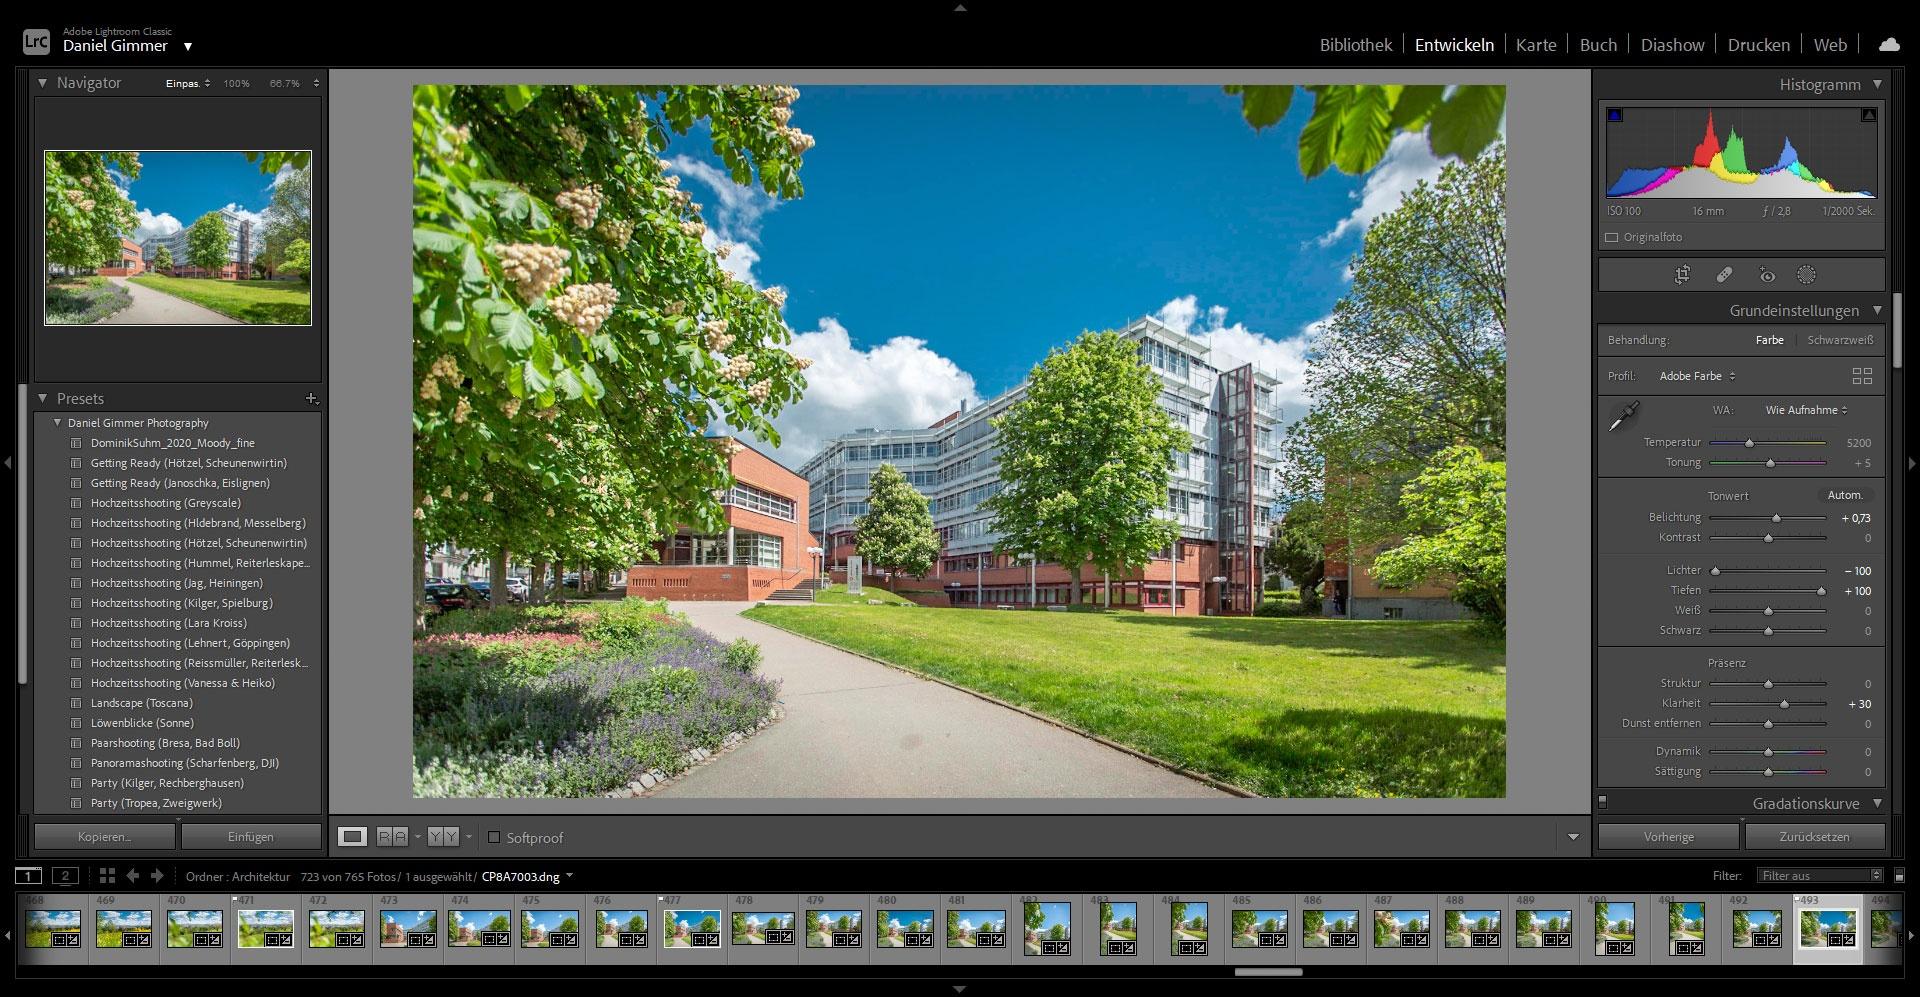Set navigator zoom to Einpas.

point(182,83)
